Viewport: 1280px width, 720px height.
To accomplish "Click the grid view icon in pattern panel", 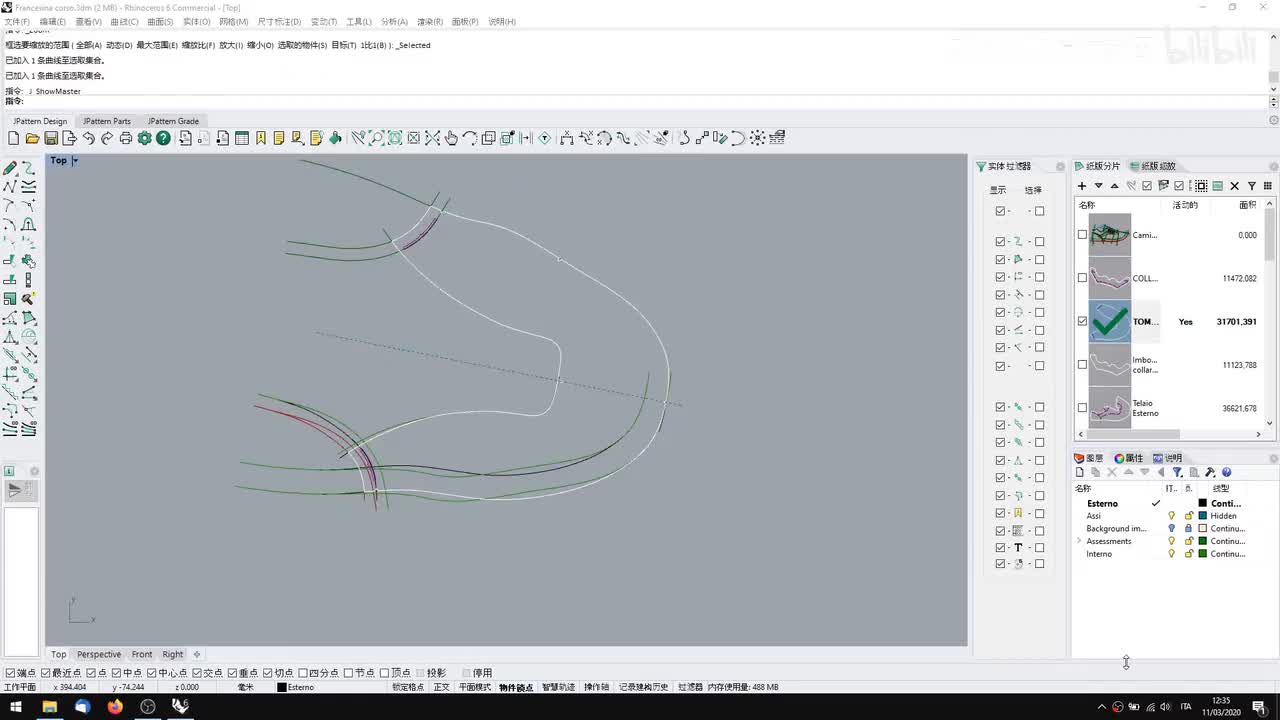I will 1268,186.
